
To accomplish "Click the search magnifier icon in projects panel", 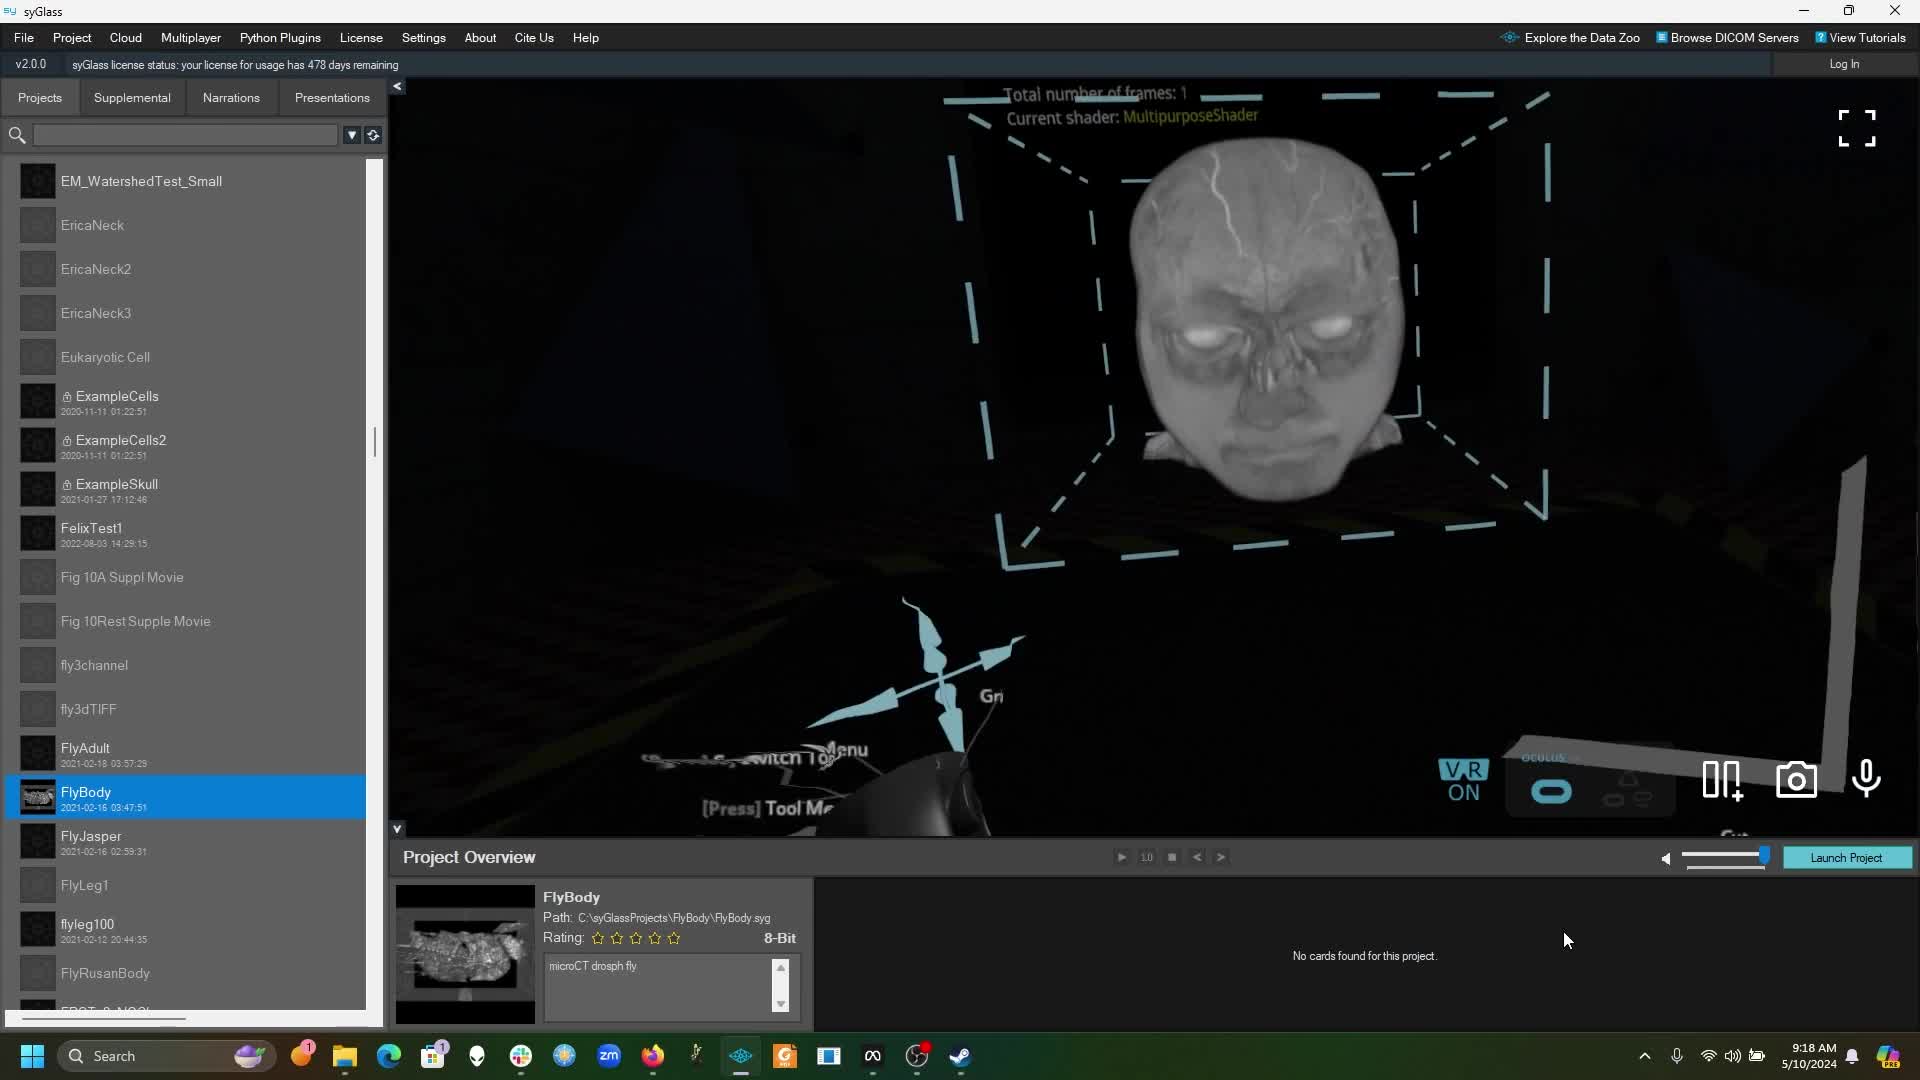I will click(17, 135).
